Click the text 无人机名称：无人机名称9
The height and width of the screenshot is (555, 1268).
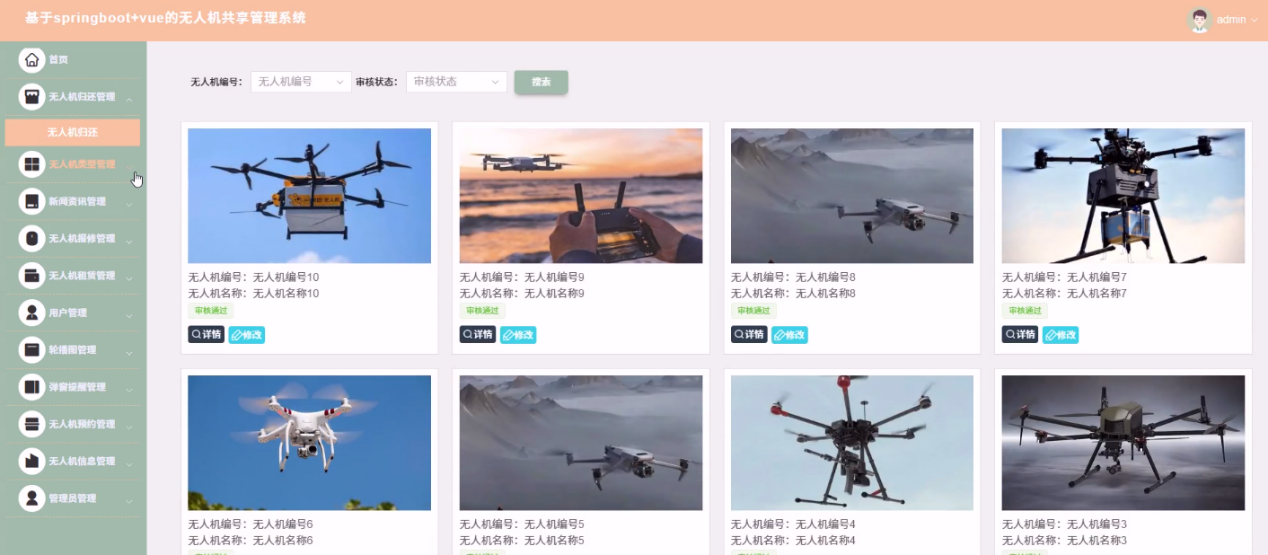point(522,294)
